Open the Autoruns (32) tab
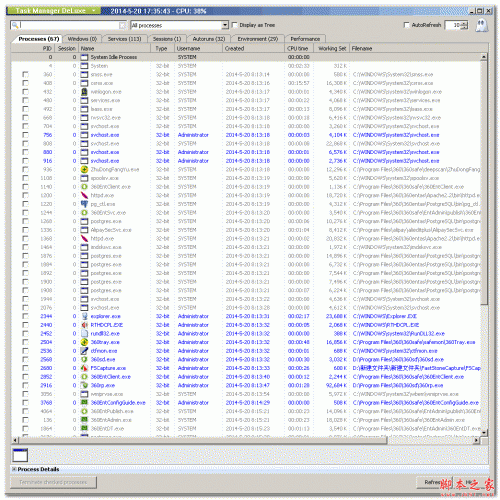Screen dimensions: 500x500 coord(209,39)
